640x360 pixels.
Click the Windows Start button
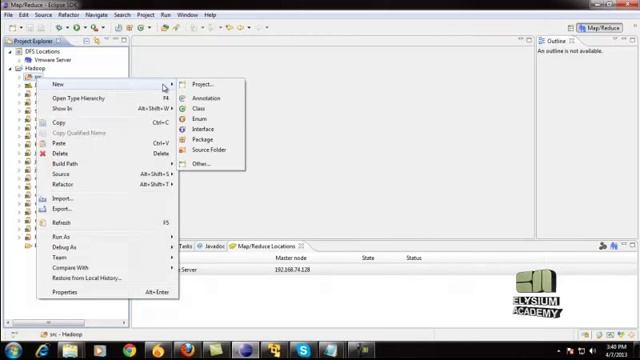13,350
